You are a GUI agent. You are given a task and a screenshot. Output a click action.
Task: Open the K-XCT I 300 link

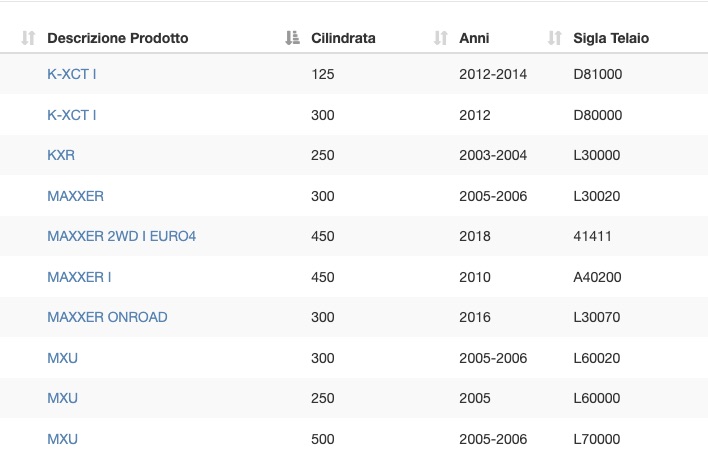[x=72, y=115]
